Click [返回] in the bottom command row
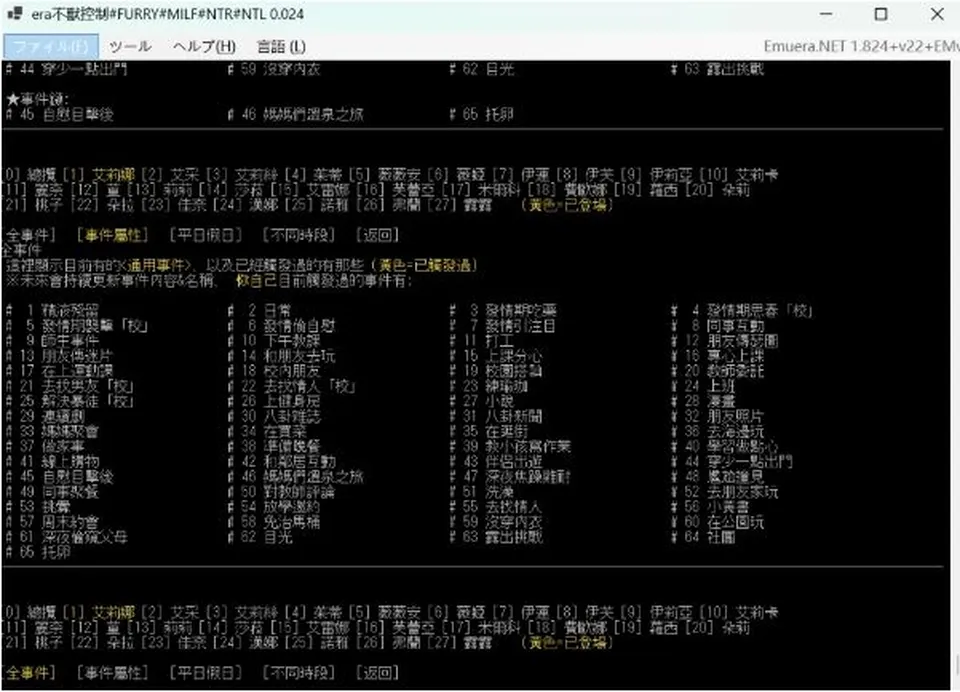Image resolution: width=960 pixels, height=692 pixels. point(377,672)
